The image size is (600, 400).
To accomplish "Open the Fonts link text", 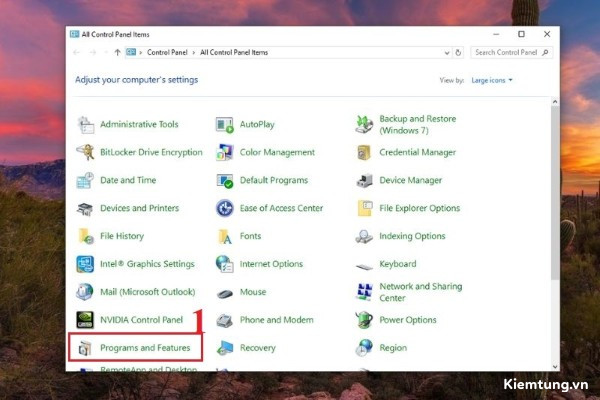I will [250, 236].
